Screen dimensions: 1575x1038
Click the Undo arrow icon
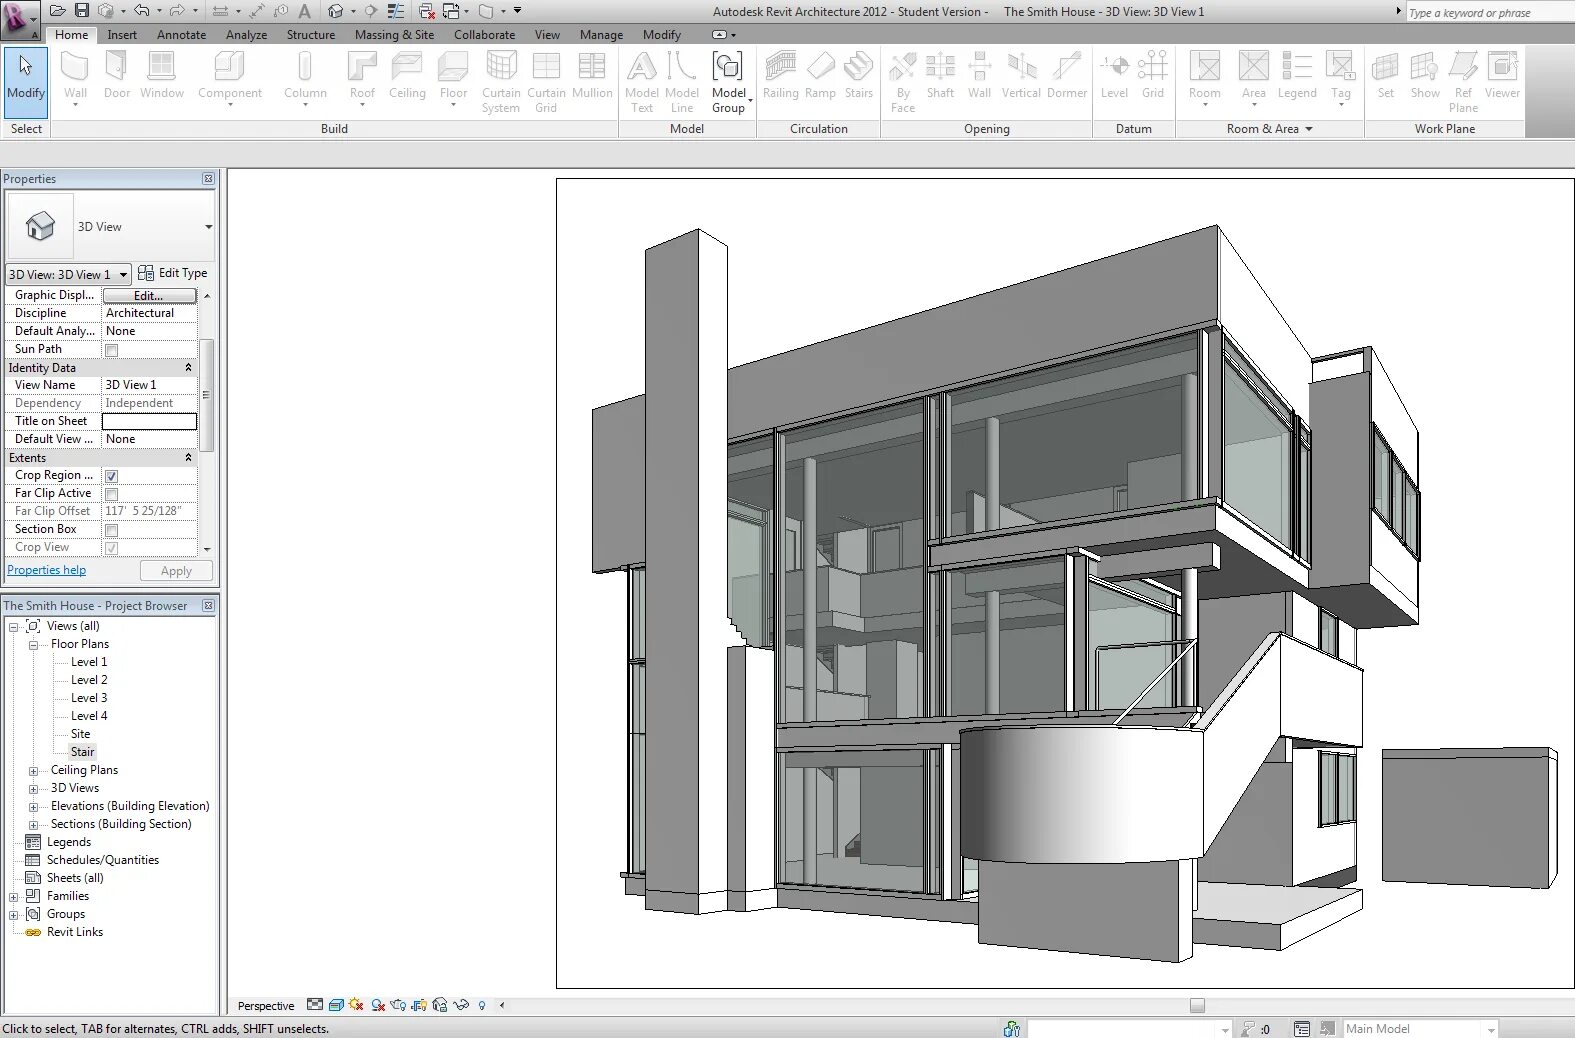[x=141, y=11]
